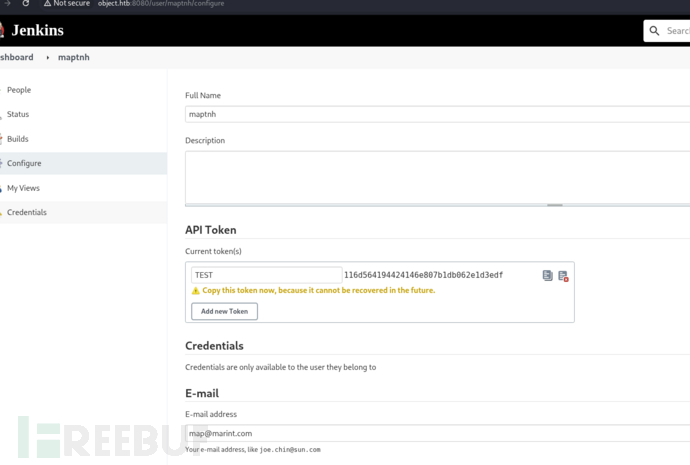Click the TEST token name field

pyautogui.click(x=266, y=275)
